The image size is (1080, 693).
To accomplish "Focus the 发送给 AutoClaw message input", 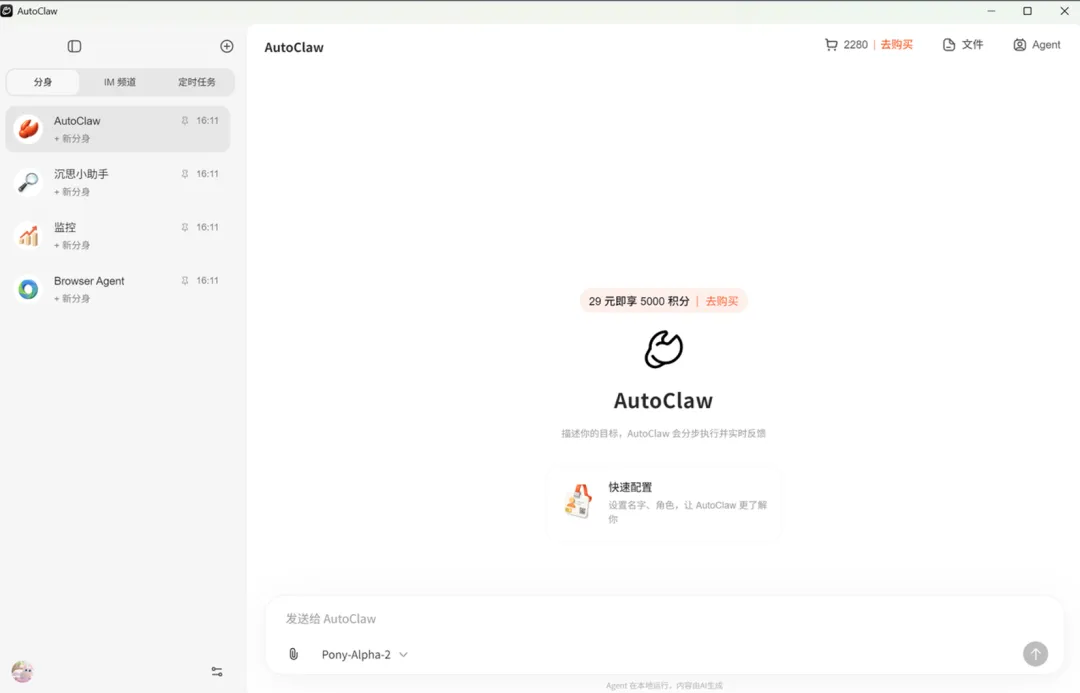I will (x=664, y=619).
